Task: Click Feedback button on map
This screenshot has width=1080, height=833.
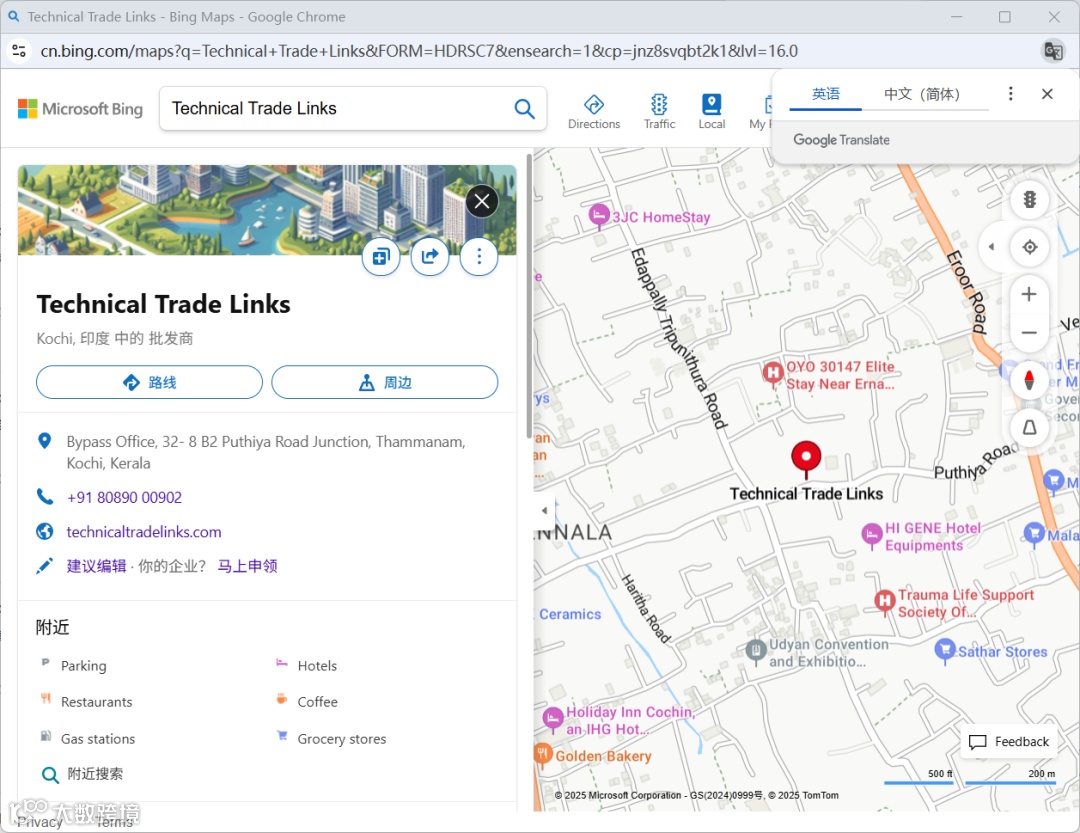Action: click(1009, 742)
